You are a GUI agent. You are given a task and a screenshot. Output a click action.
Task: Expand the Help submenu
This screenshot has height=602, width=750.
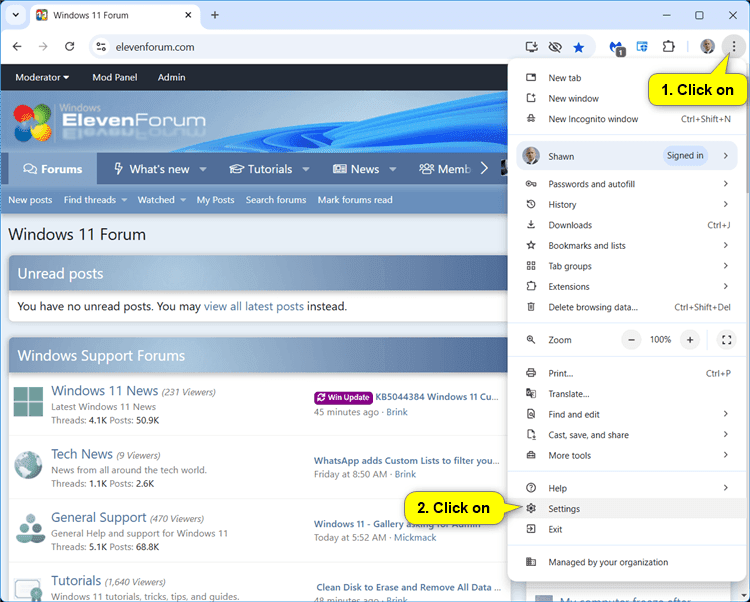pos(627,488)
